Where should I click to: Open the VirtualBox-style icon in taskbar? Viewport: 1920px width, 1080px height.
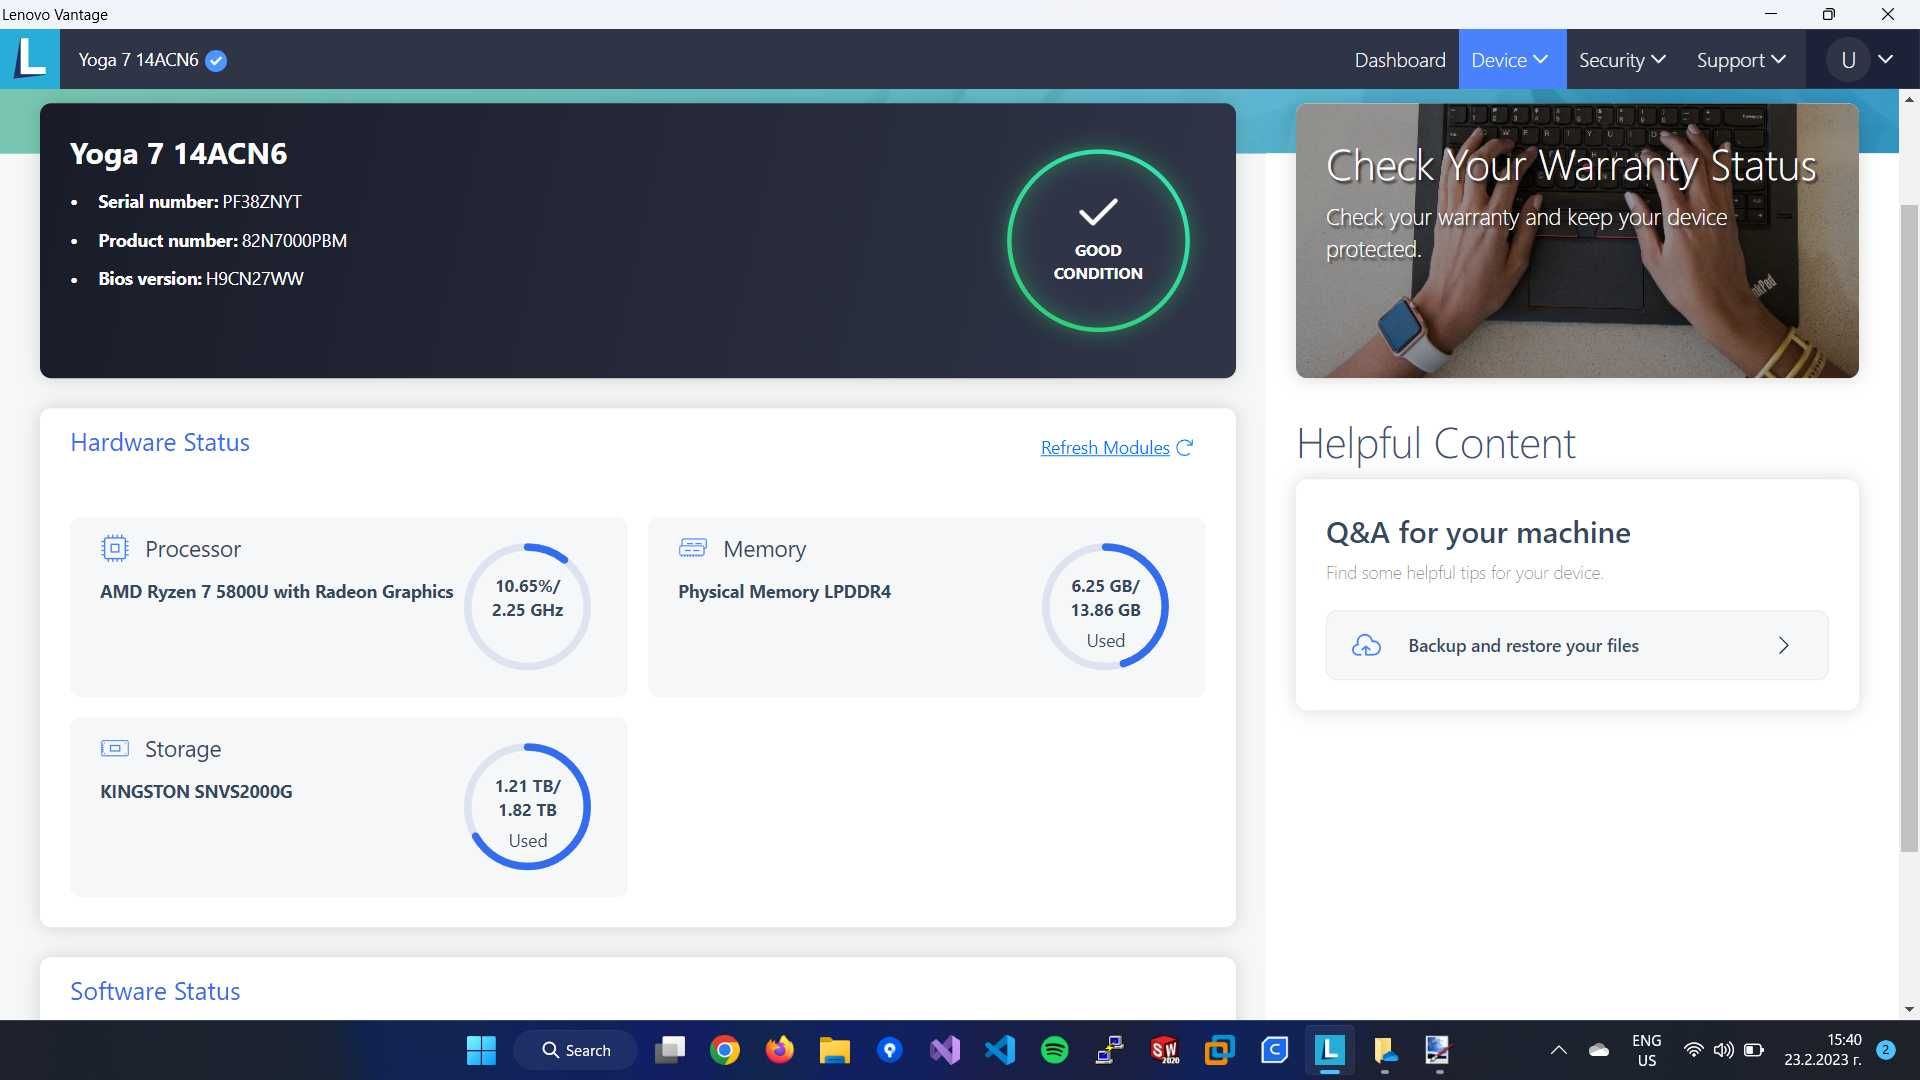pyautogui.click(x=1220, y=1050)
